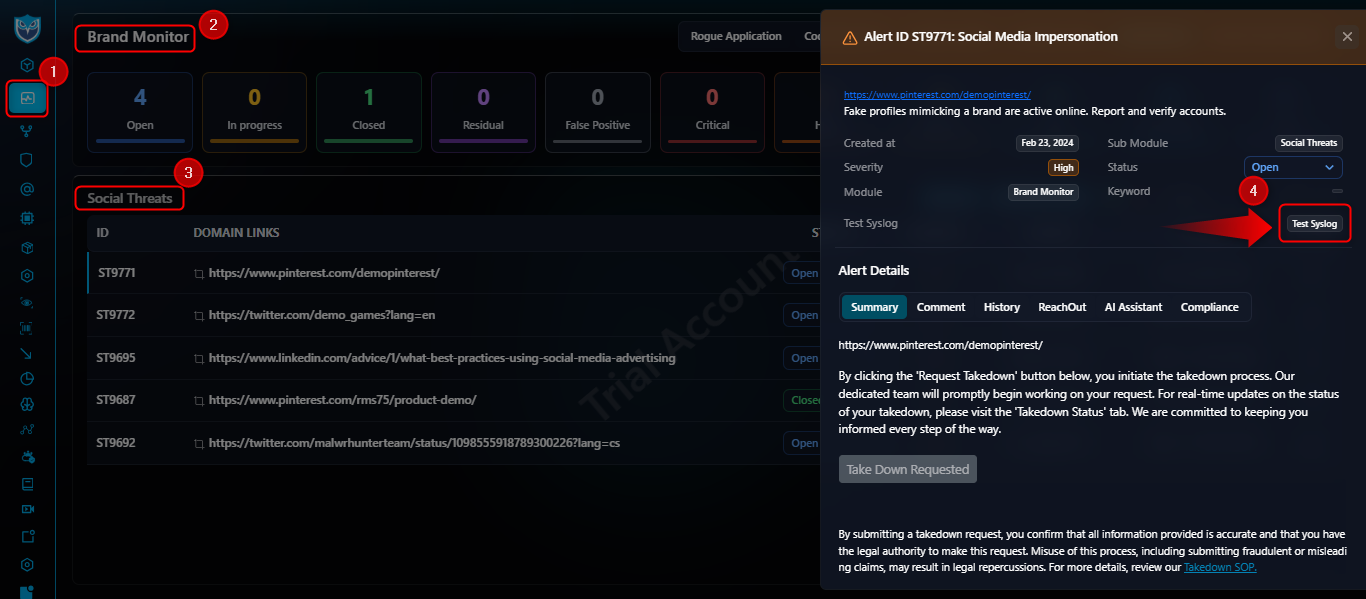Click the pinterest rms75/product-demo URL
The width and height of the screenshot is (1366, 599).
click(x=342, y=400)
